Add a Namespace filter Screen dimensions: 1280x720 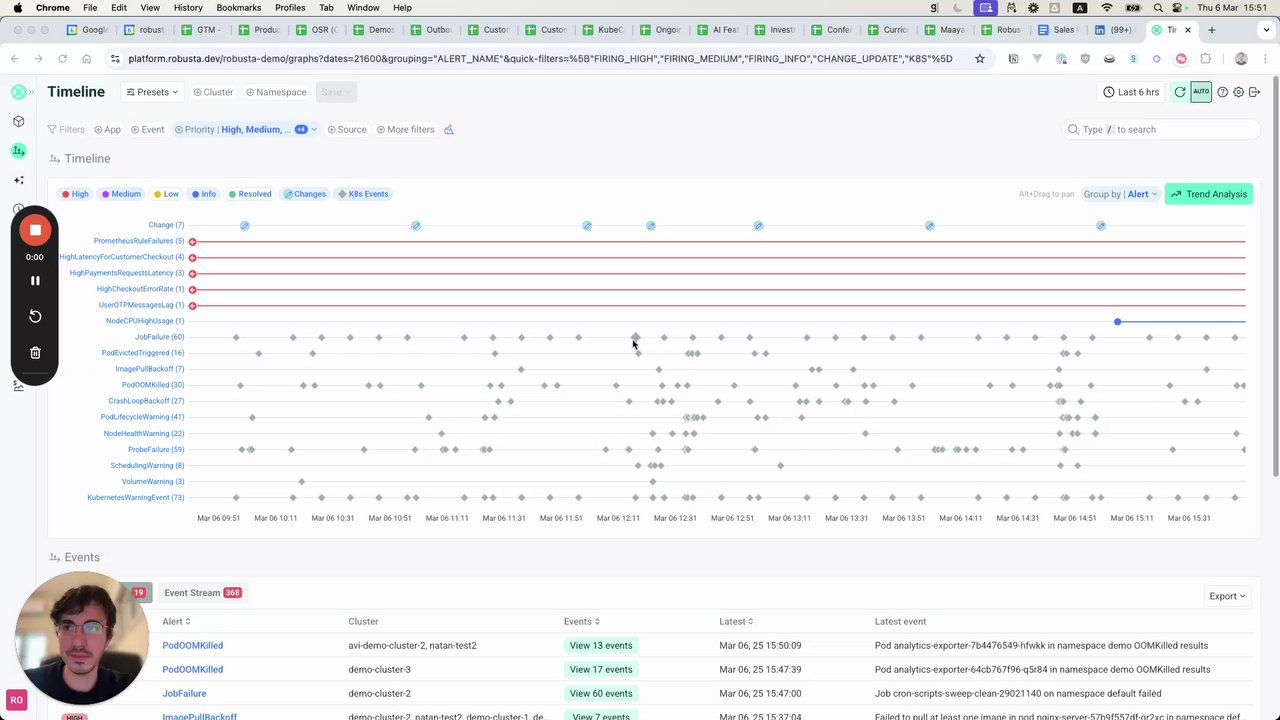pos(276,92)
